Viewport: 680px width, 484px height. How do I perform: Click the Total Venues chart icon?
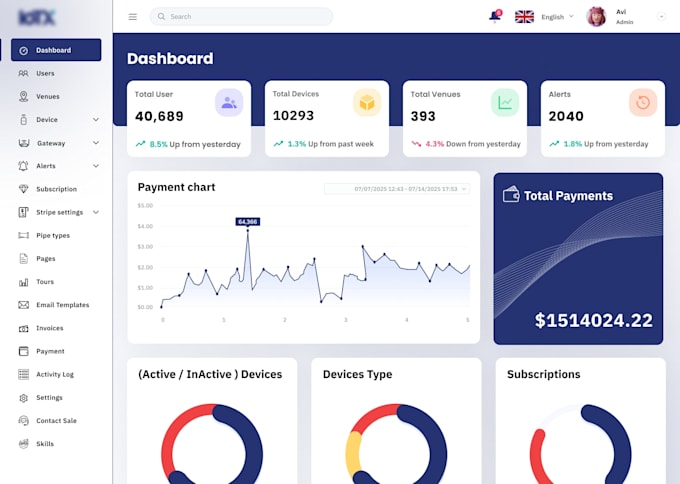click(x=505, y=103)
